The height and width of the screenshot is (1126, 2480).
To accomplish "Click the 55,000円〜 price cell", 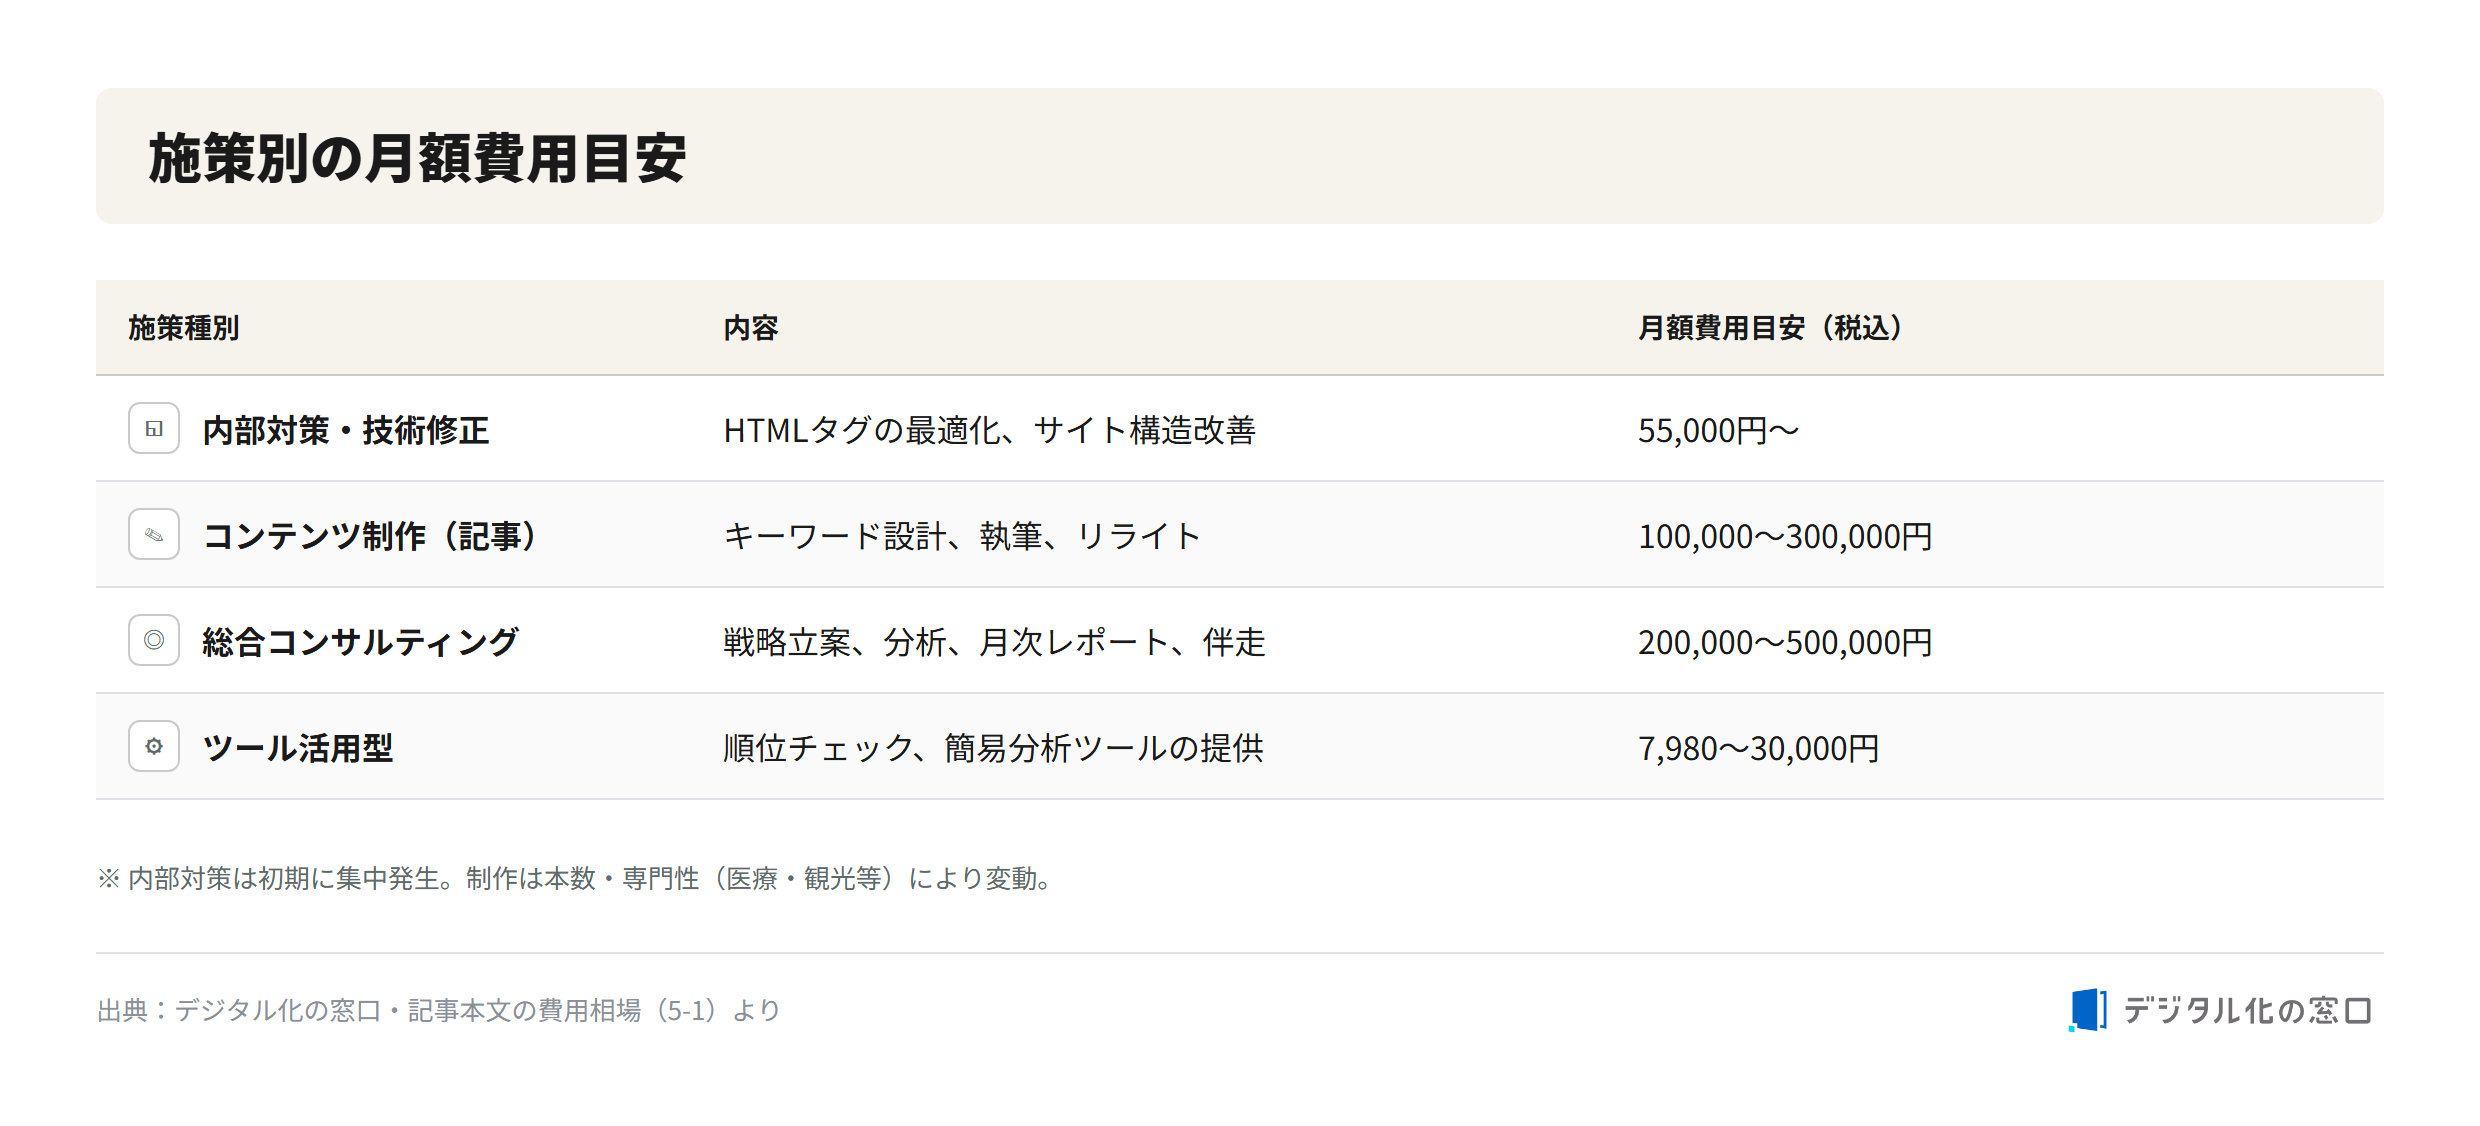I will [1718, 430].
